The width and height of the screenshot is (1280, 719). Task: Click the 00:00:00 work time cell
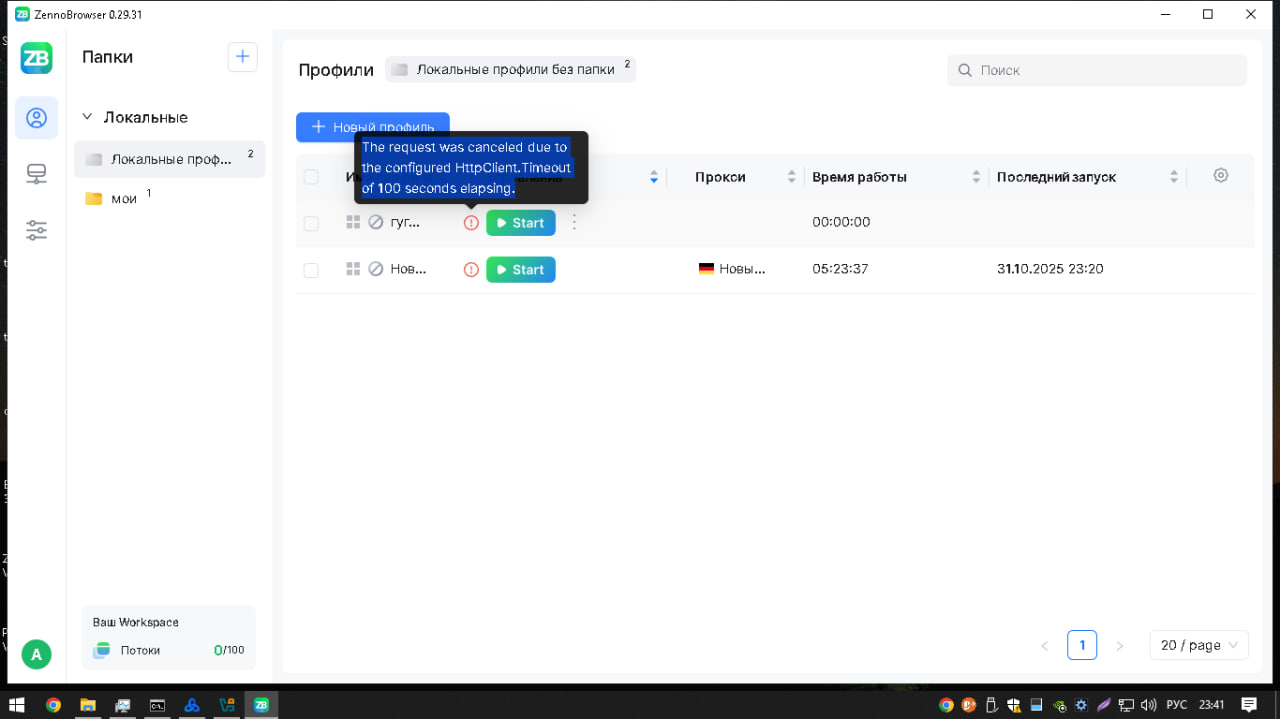click(x=841, y=222)
